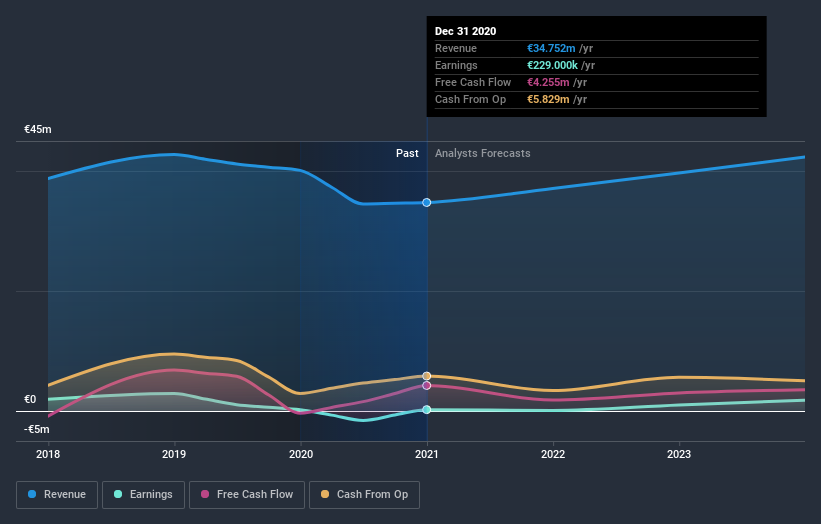821x524 pixels.
Task: Click the €34.752m revenue value in tooltip
Action: tap(551, 48)
